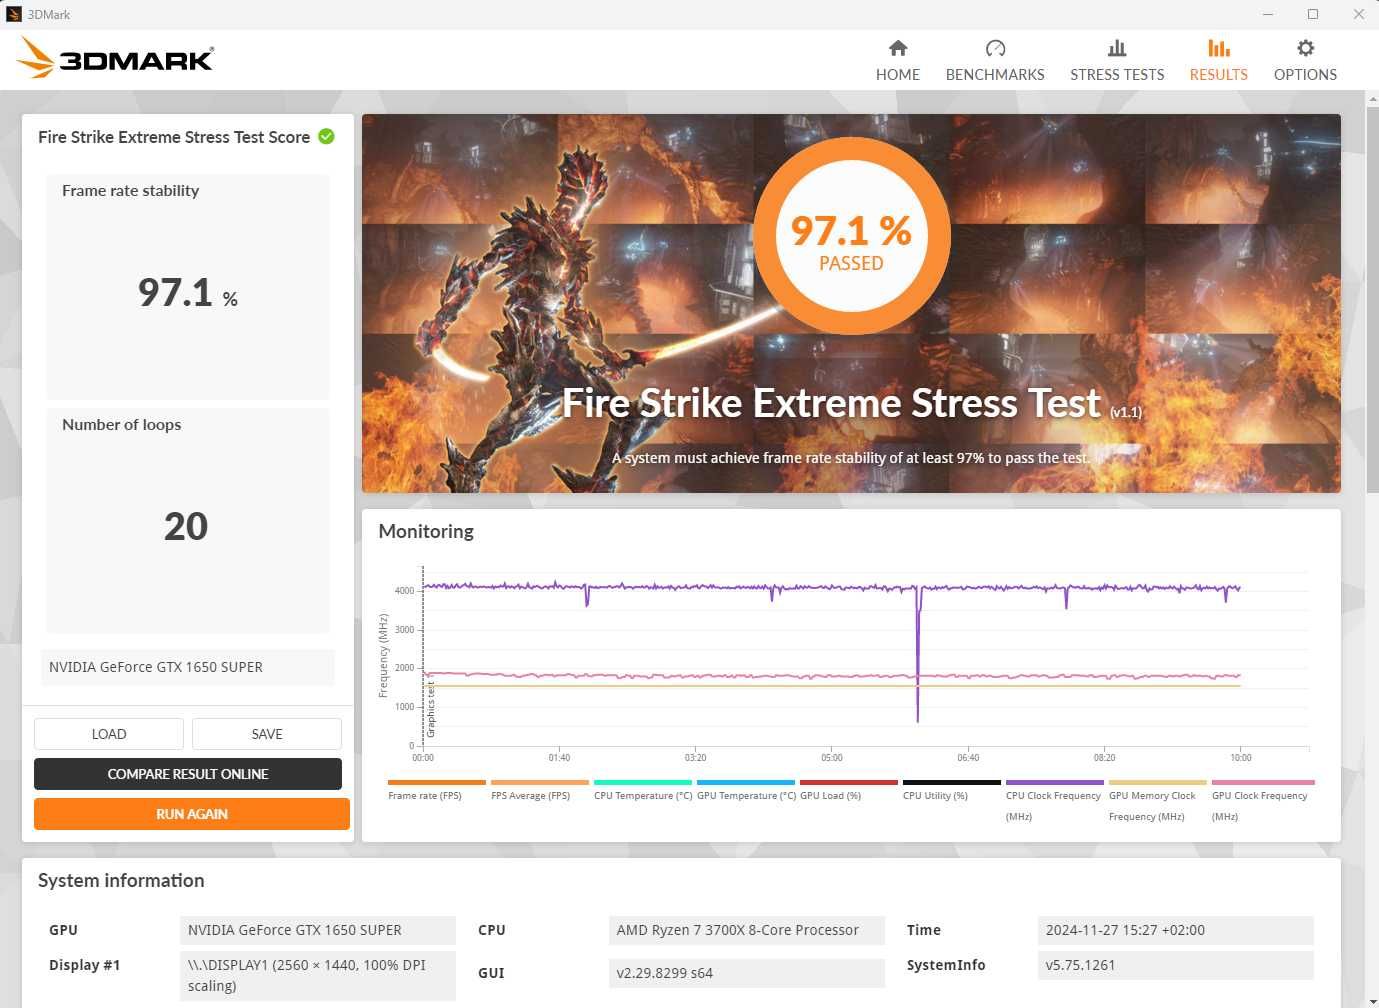Click the GUI version v2.29.8299 s64
The width and height of the screenshot is (1379, 1008).
pos(747,973)
